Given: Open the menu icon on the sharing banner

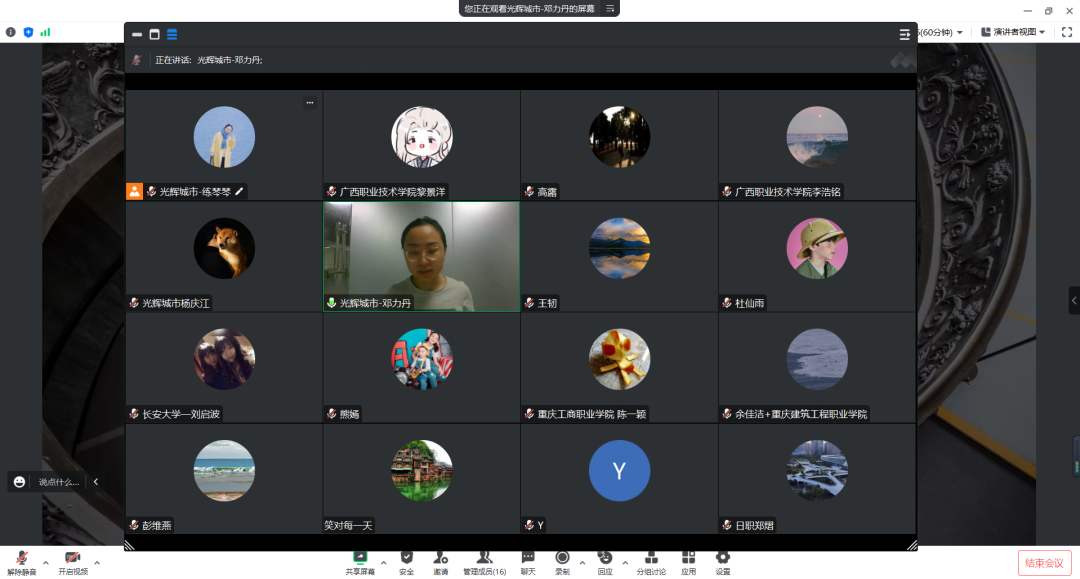Looking at the screenshot, I should (610, 8).
